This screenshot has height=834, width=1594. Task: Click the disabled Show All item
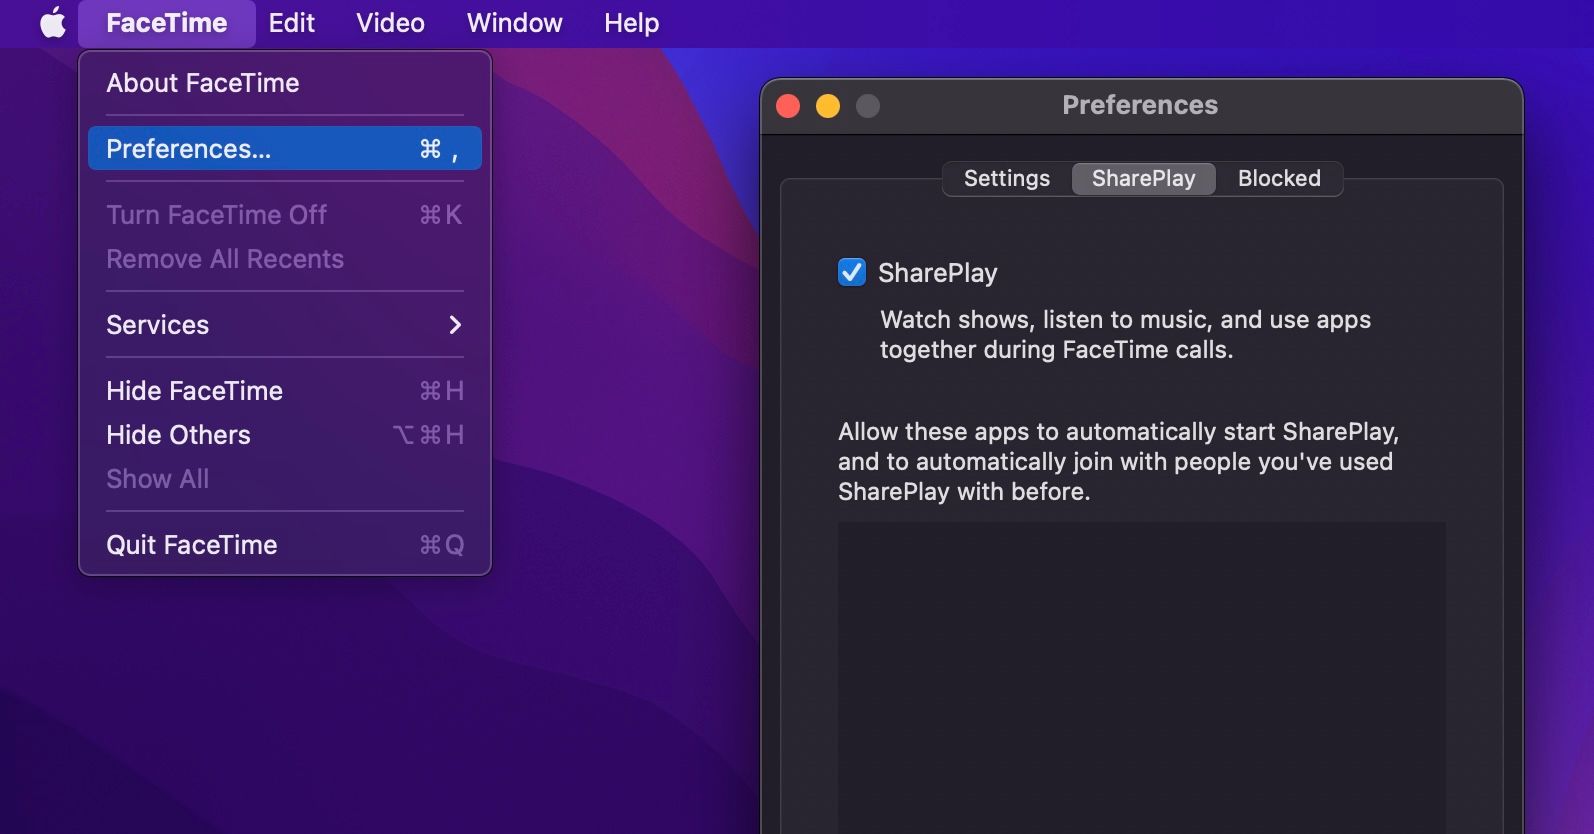[285, 479]
